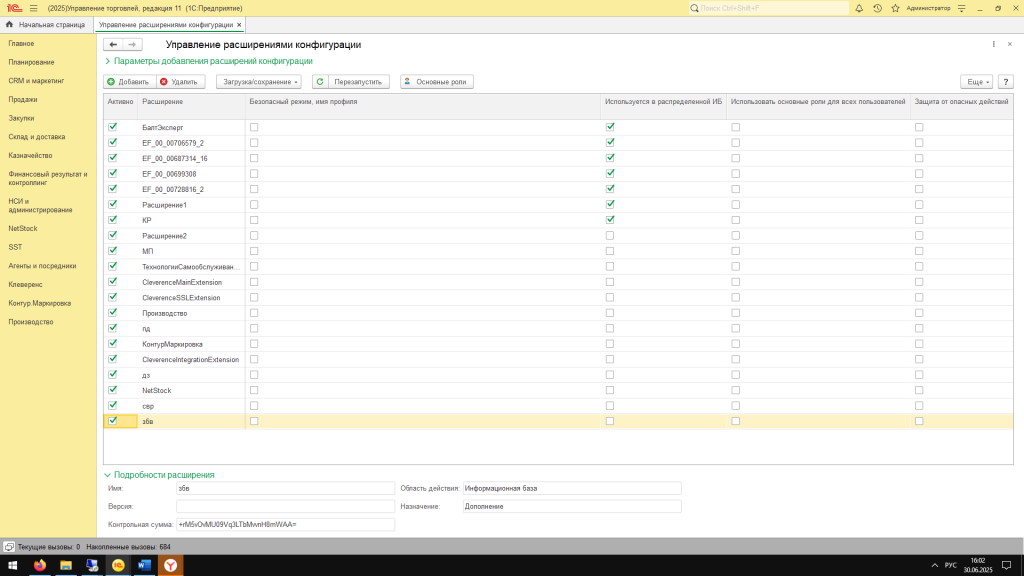This screenshot has width=1024, height=576.
Task: Show history using the clock icon
Action: tap(877, 8)
